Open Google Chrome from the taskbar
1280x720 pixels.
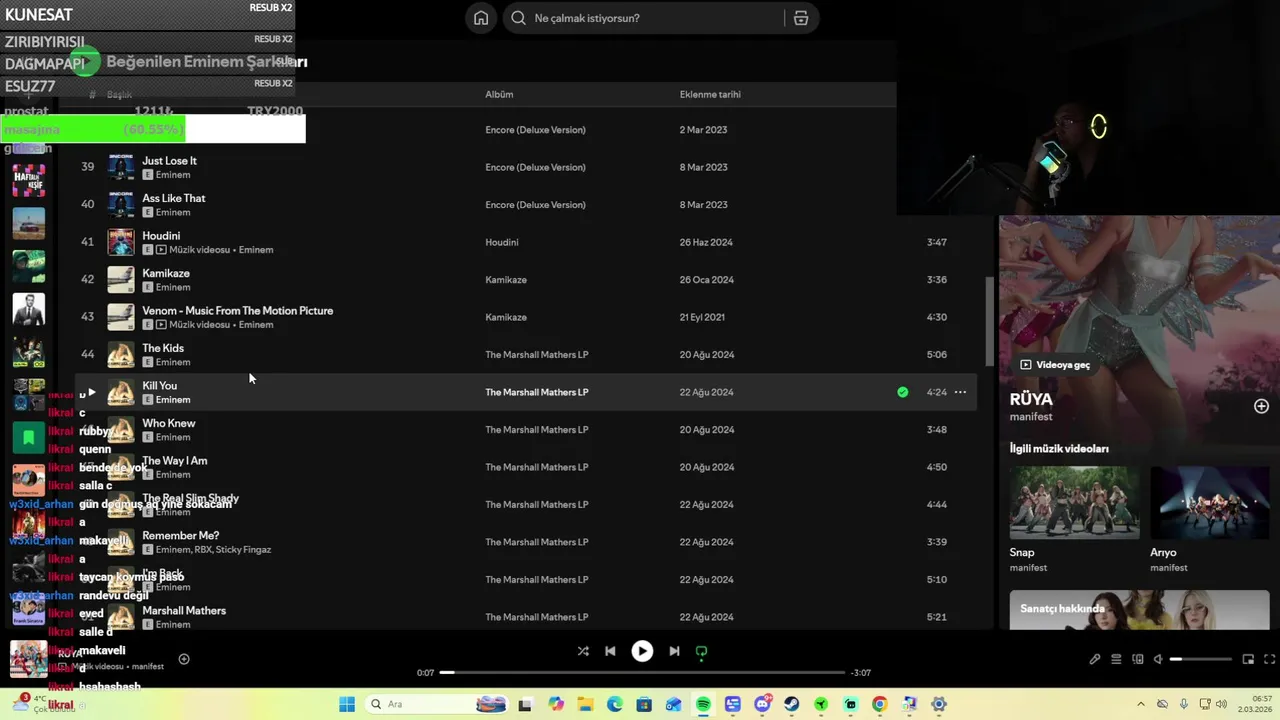(x=879, y=704)
